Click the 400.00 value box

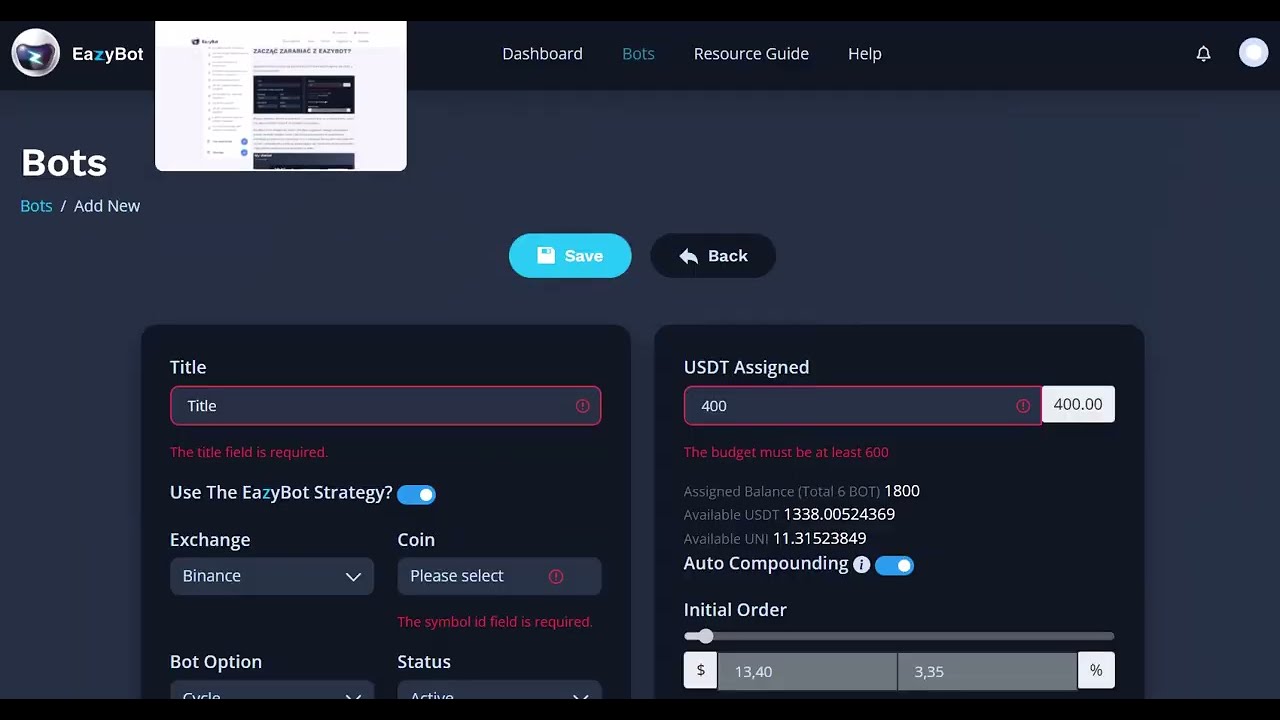click(x=1078, y=405)
